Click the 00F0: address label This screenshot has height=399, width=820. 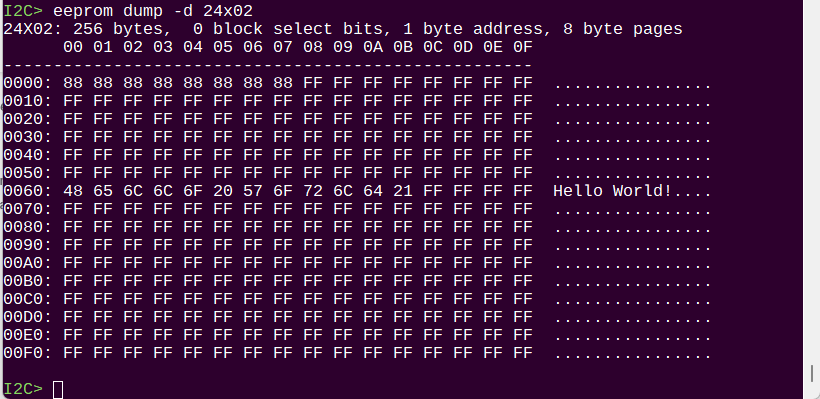pos(28,354)
